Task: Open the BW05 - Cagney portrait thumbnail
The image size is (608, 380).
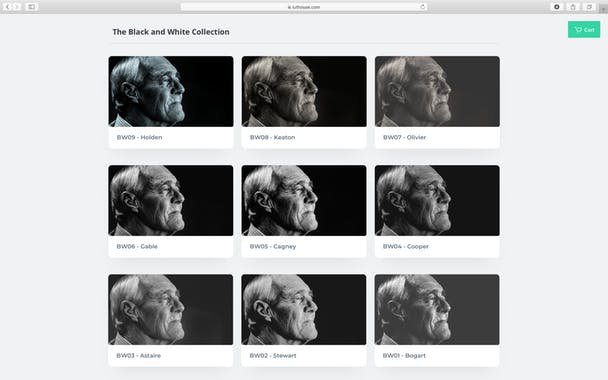Action: click(304, 200)
